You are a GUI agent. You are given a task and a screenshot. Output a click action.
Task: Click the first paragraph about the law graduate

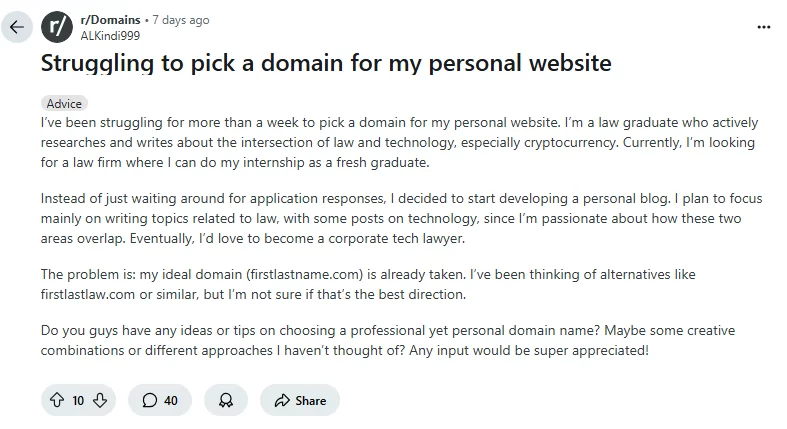click(398, 142)
